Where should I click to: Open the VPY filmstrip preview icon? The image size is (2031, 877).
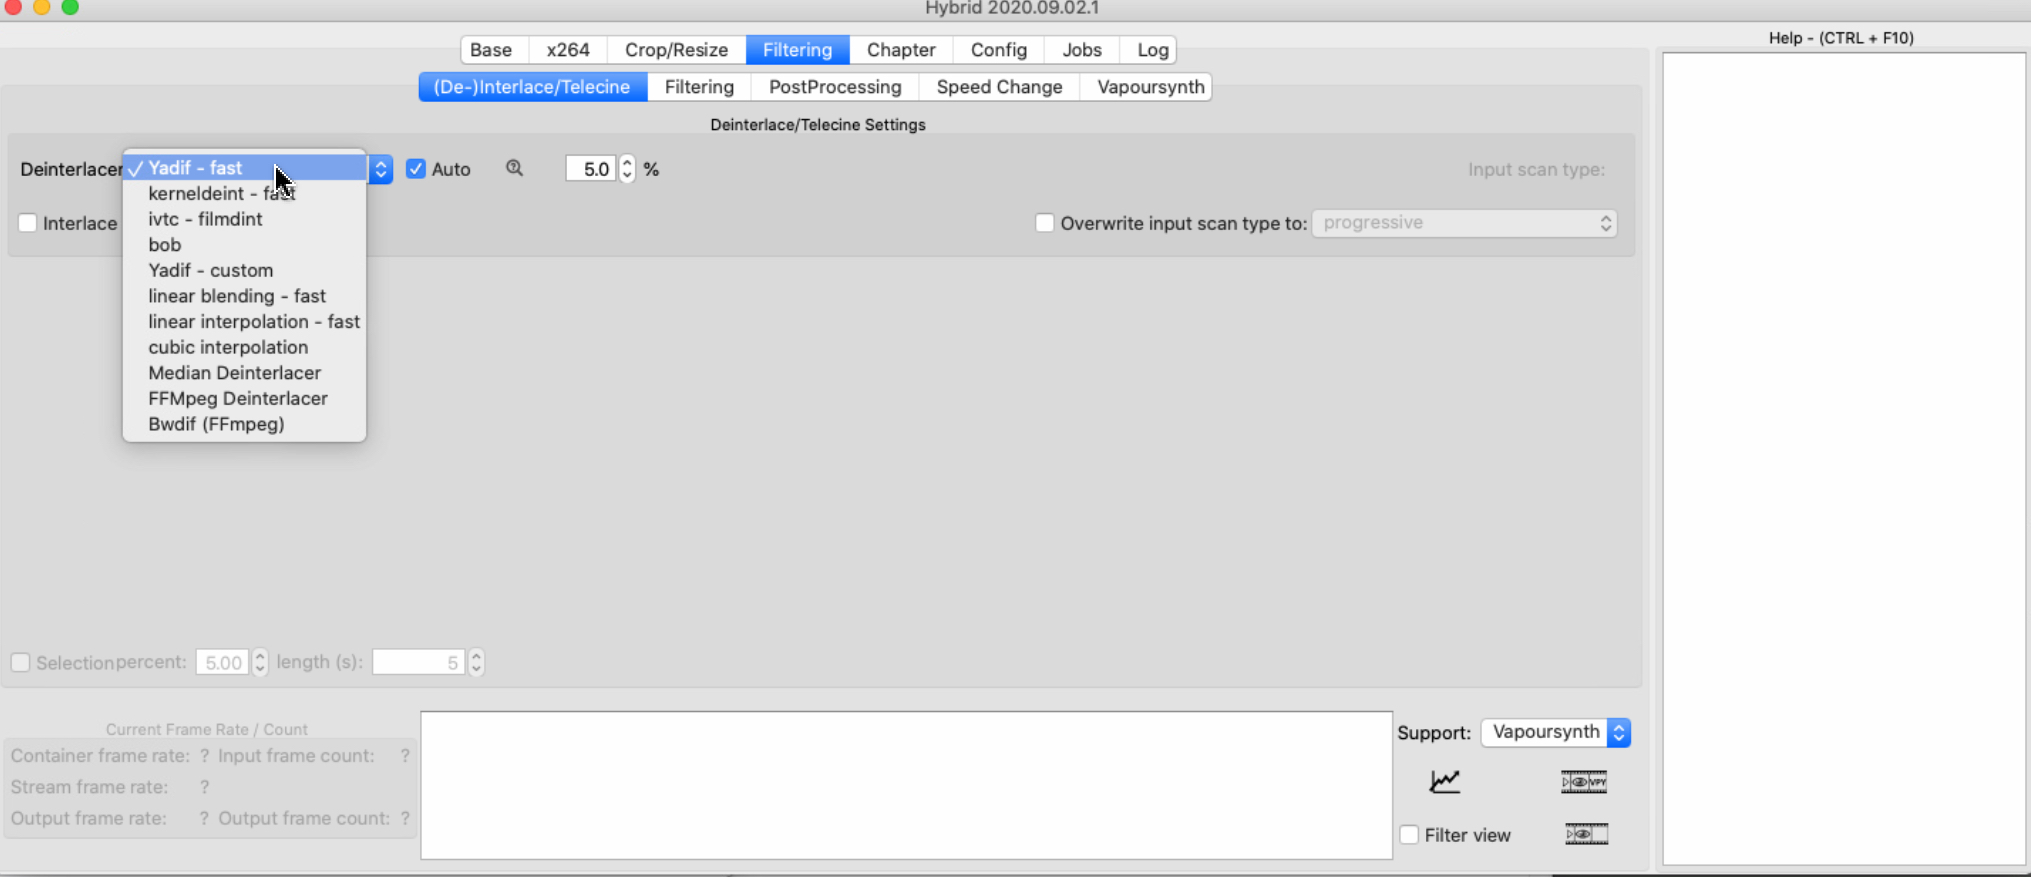point(1583,781)
